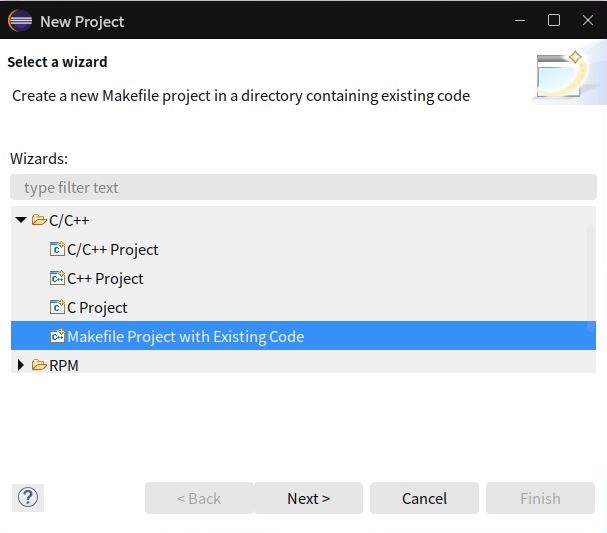Select the C/C++ Project entry
The width and height of the screenshot is (607, 533).
click(113, 250)
